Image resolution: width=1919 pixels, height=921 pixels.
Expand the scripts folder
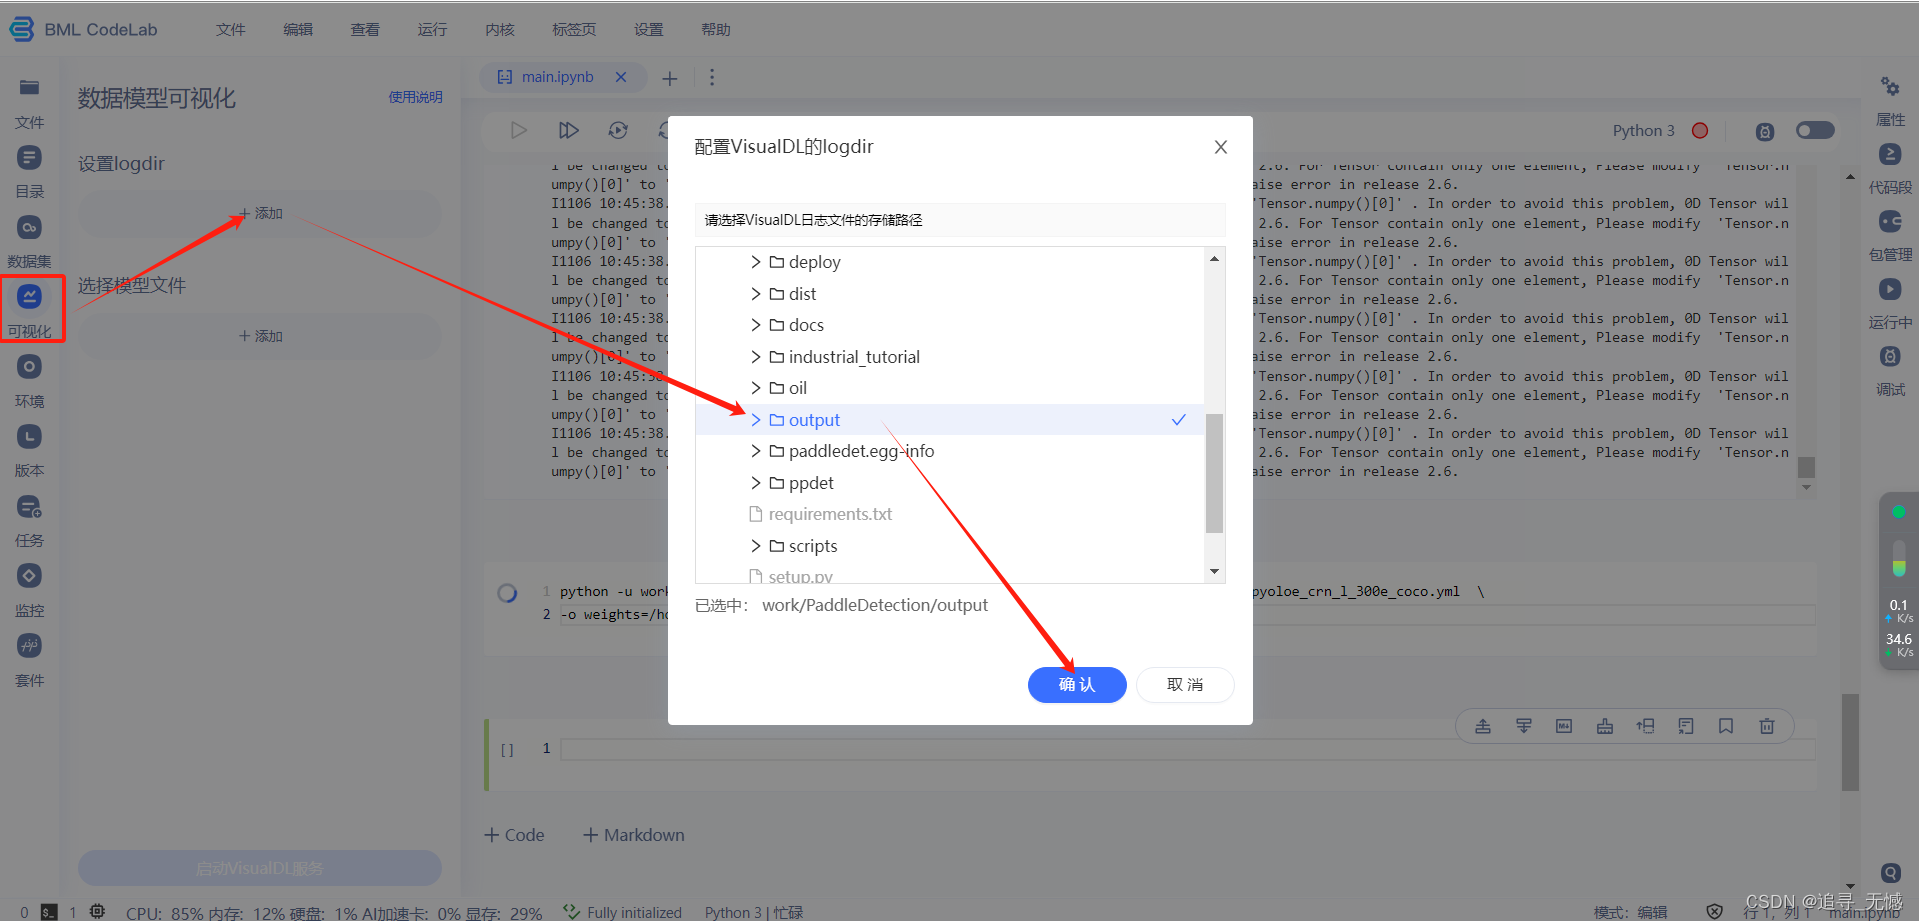pyautogui.click(x=756, y=546)
